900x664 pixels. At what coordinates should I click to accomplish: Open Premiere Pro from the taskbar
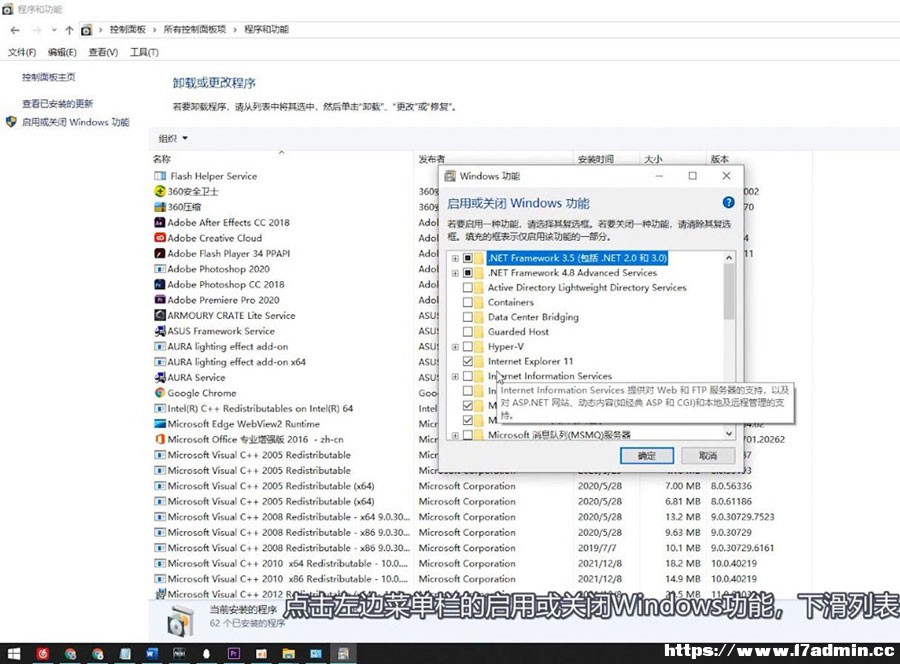click(234, 653)
